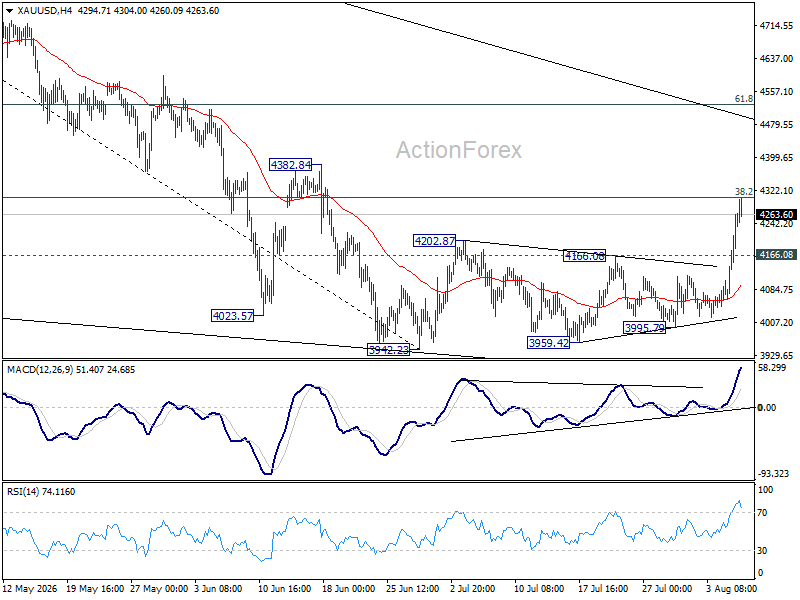Screen dimensions: 800x600
Task: Click the RSI 70 level label
Action: click(762, 512)
